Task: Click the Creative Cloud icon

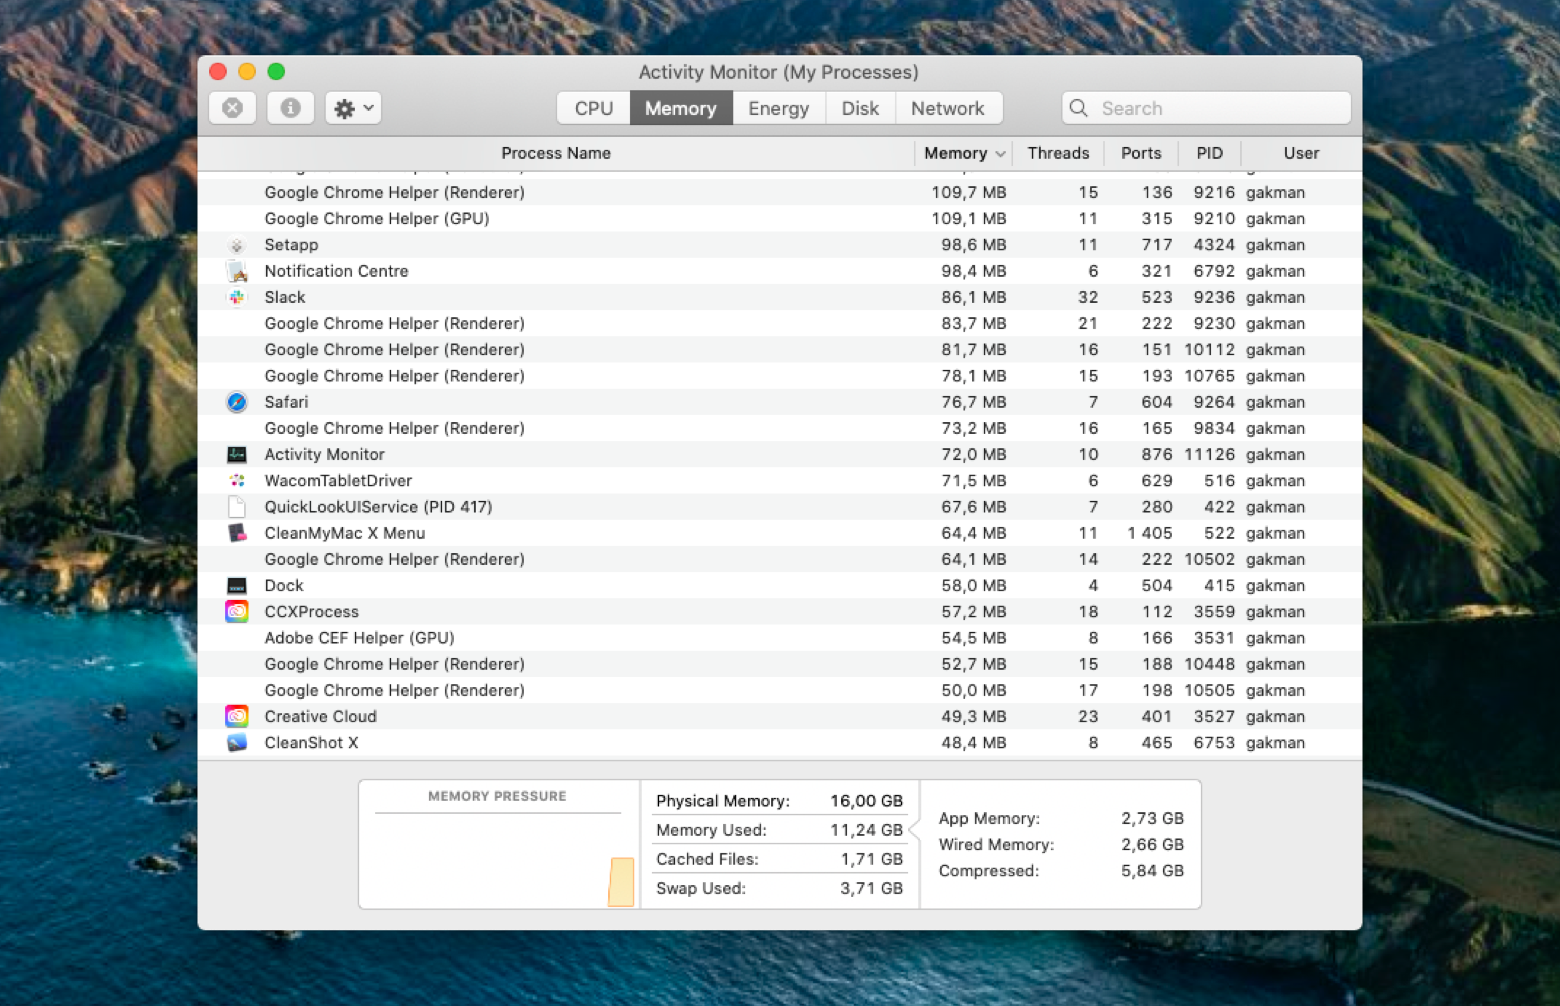Action: pyautogui.click(x=237, y=716)
